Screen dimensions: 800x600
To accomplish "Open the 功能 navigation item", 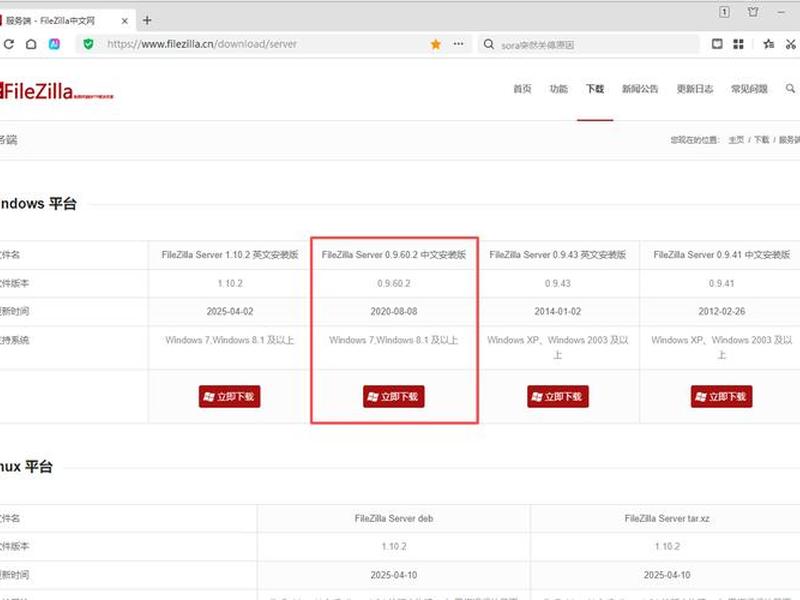I will click(559, 89).
